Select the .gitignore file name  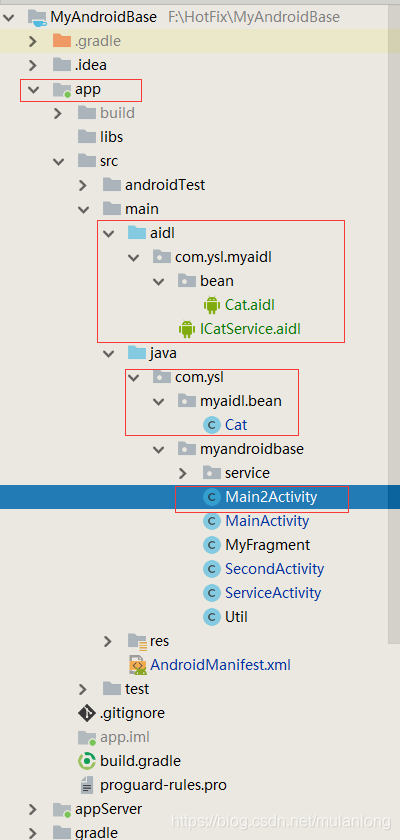pyautogui.click(x=132, y=714)
